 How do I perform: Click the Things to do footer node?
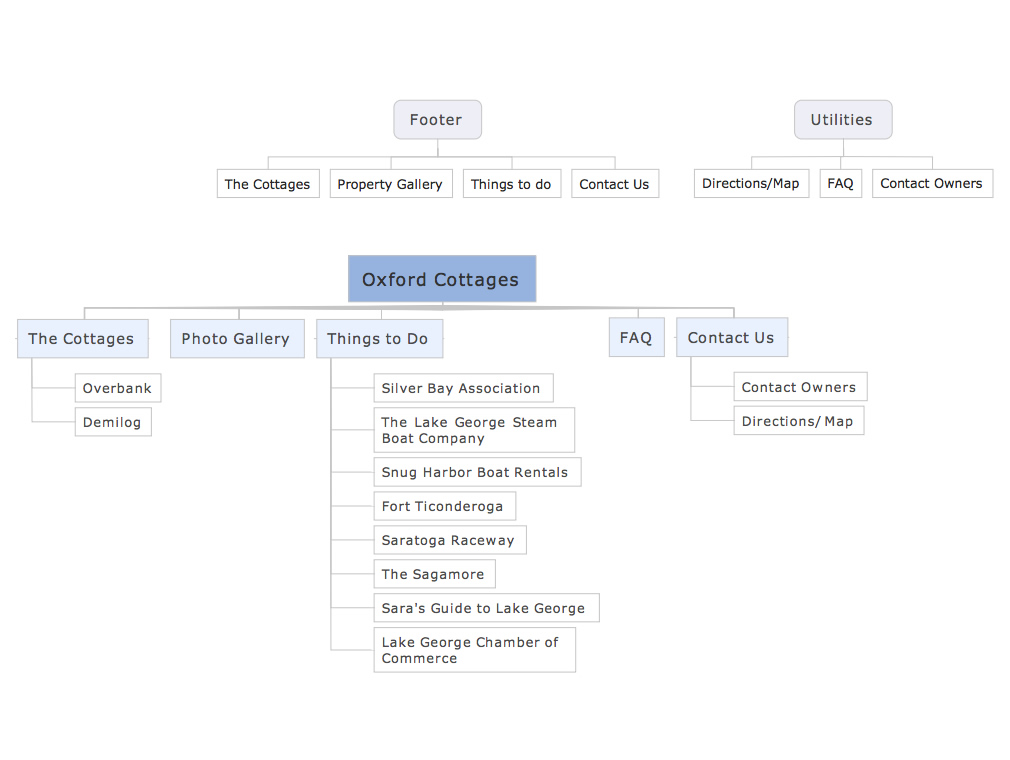click(511, 184)
